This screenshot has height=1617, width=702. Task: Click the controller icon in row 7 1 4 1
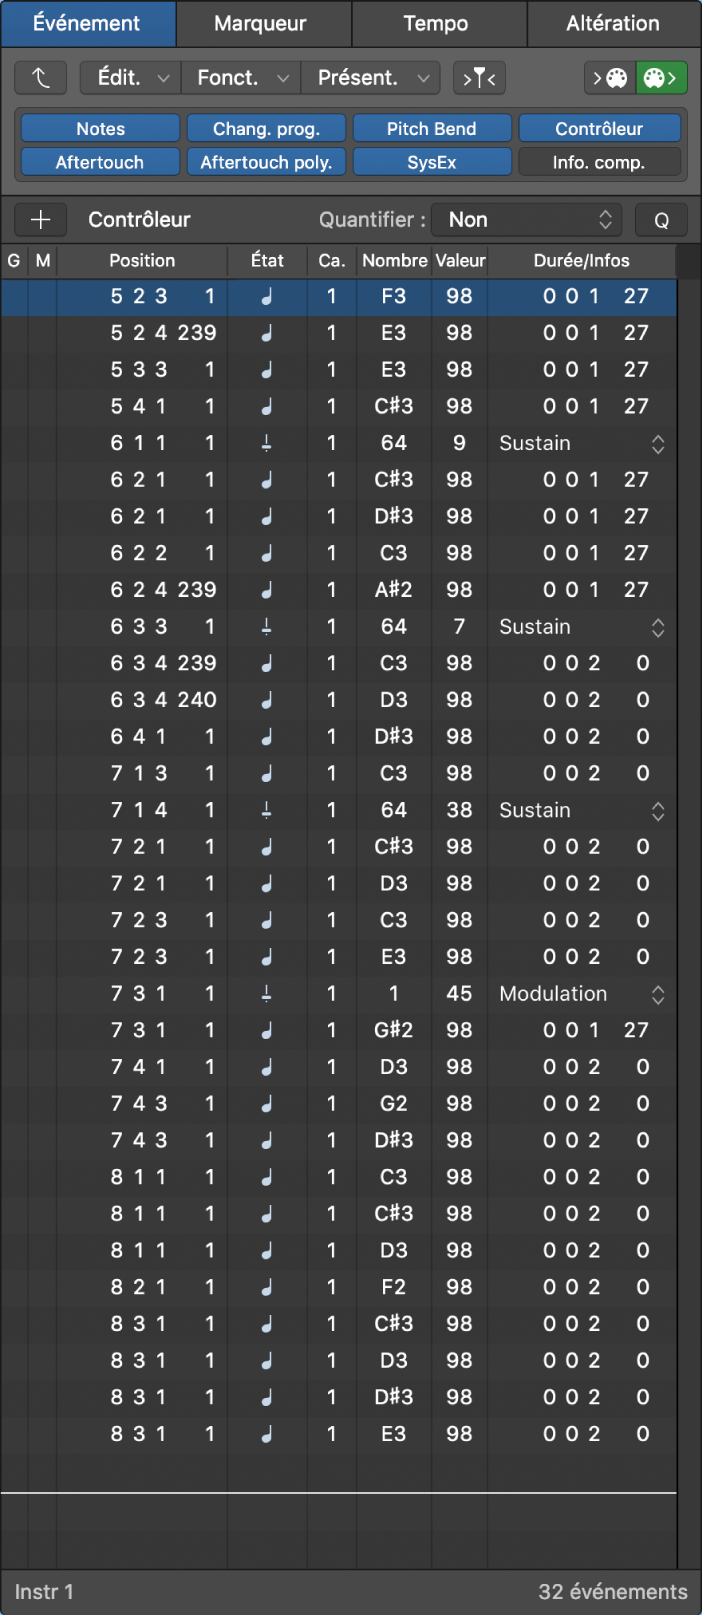coord(266,810)
